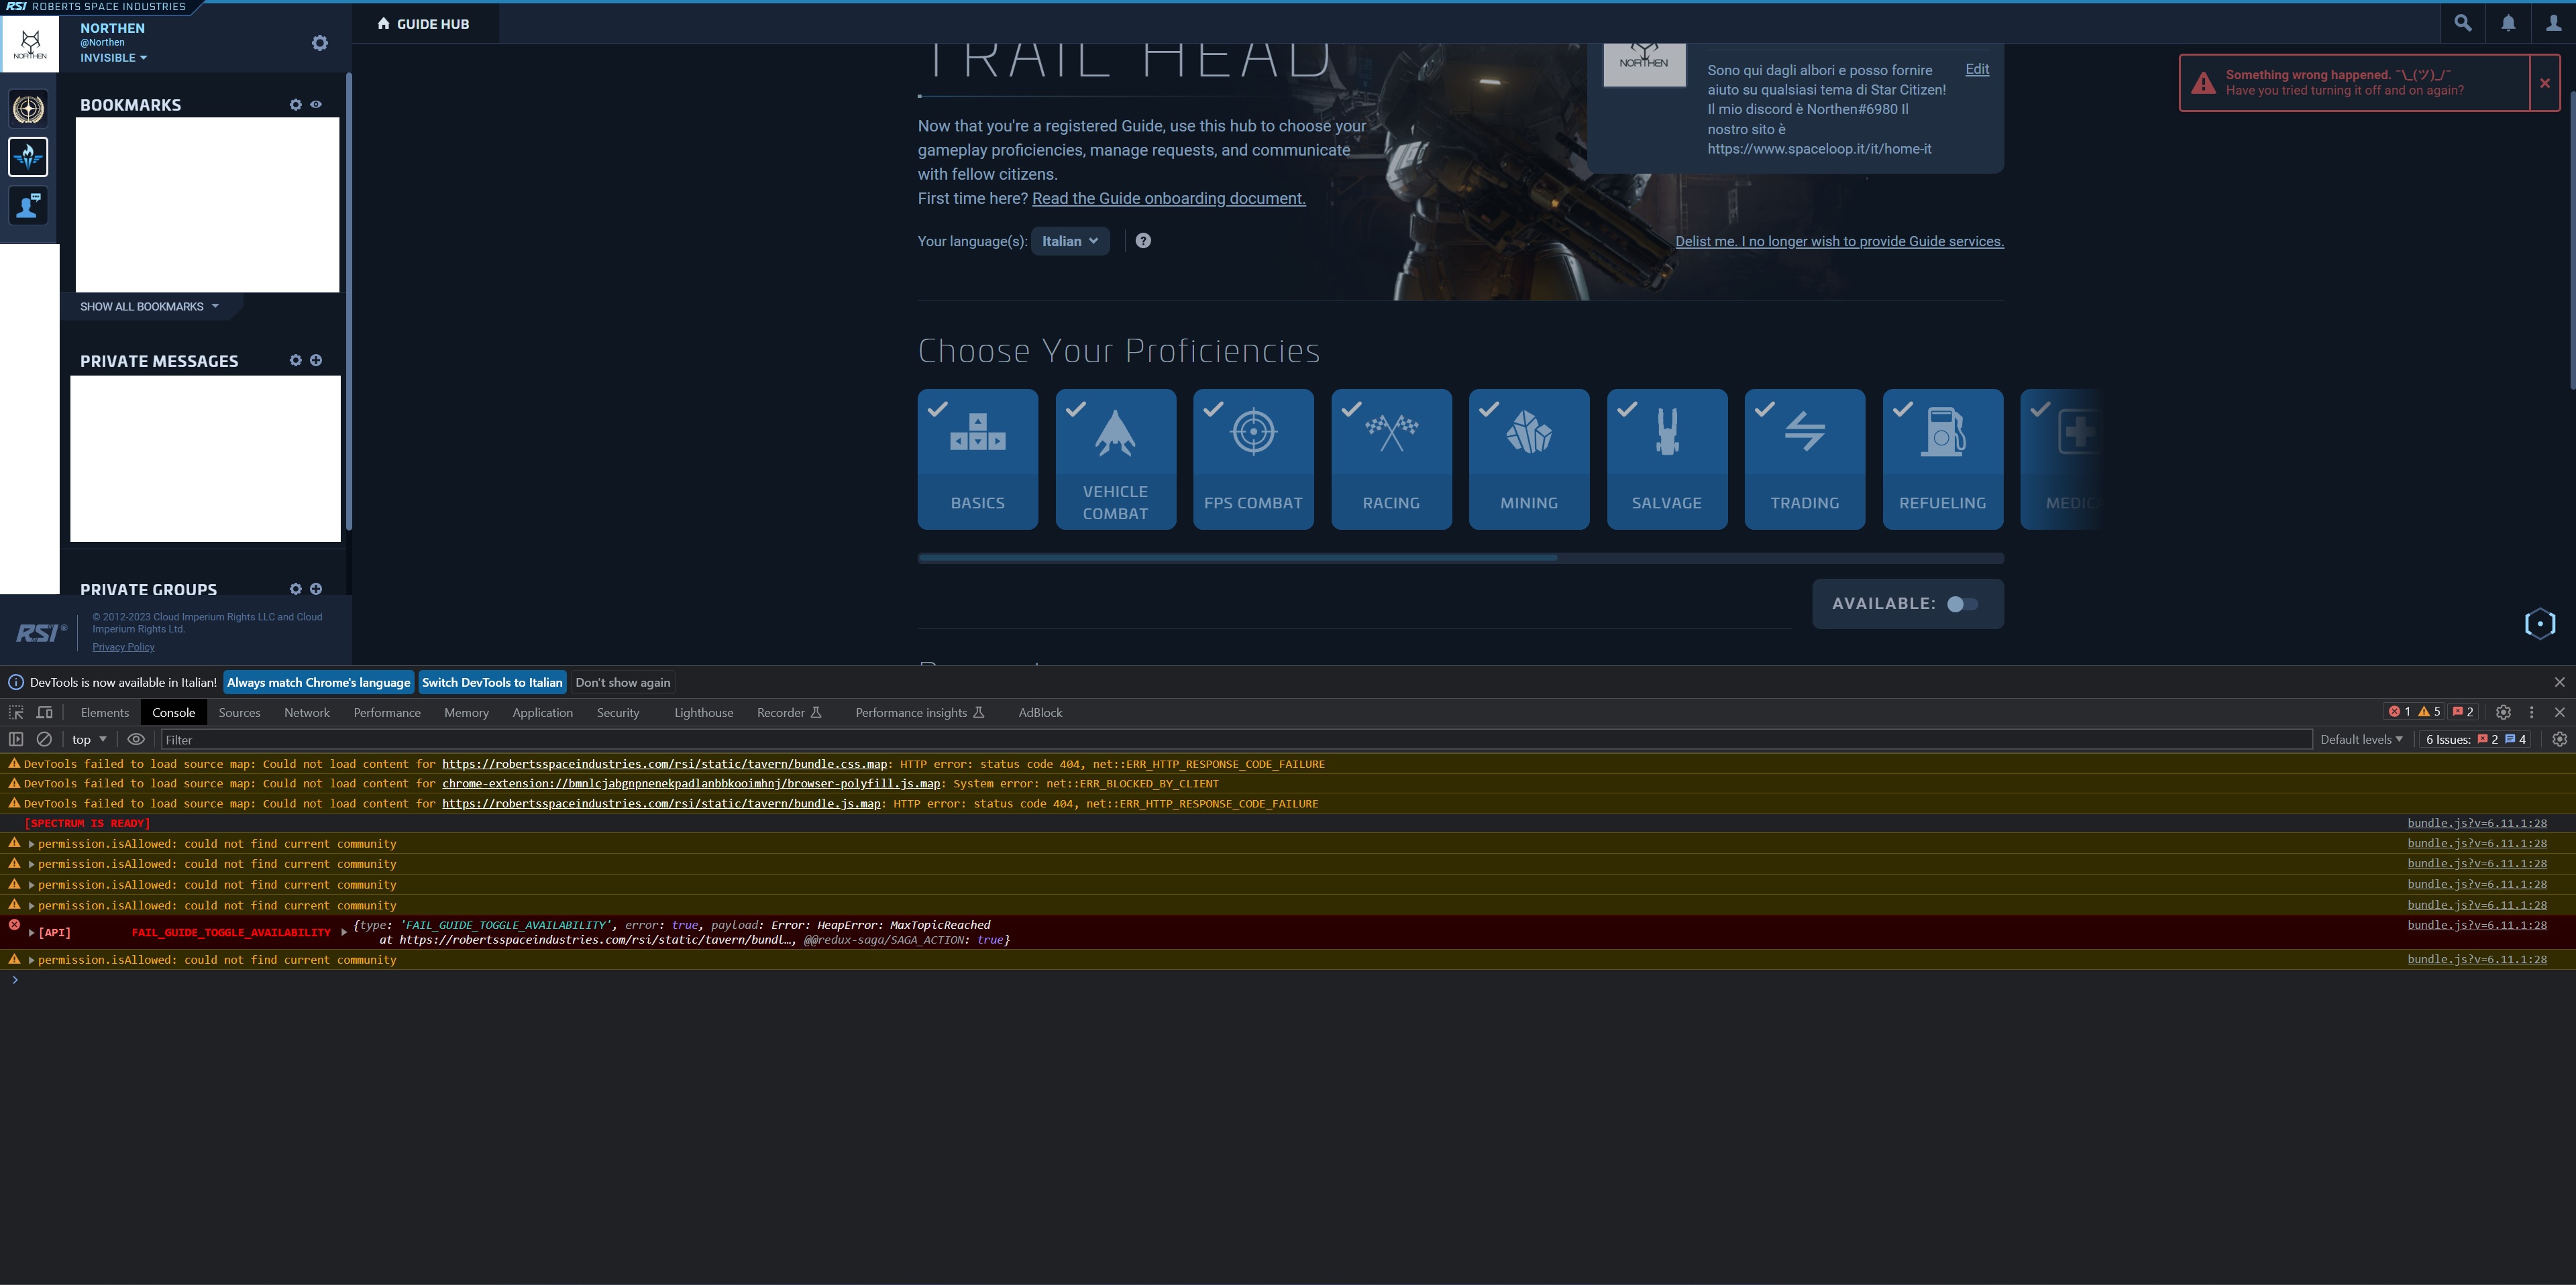Toggle Bookmarks visibility eye icon
The image size is (2576, 1285).
click(x=316, y=105)
